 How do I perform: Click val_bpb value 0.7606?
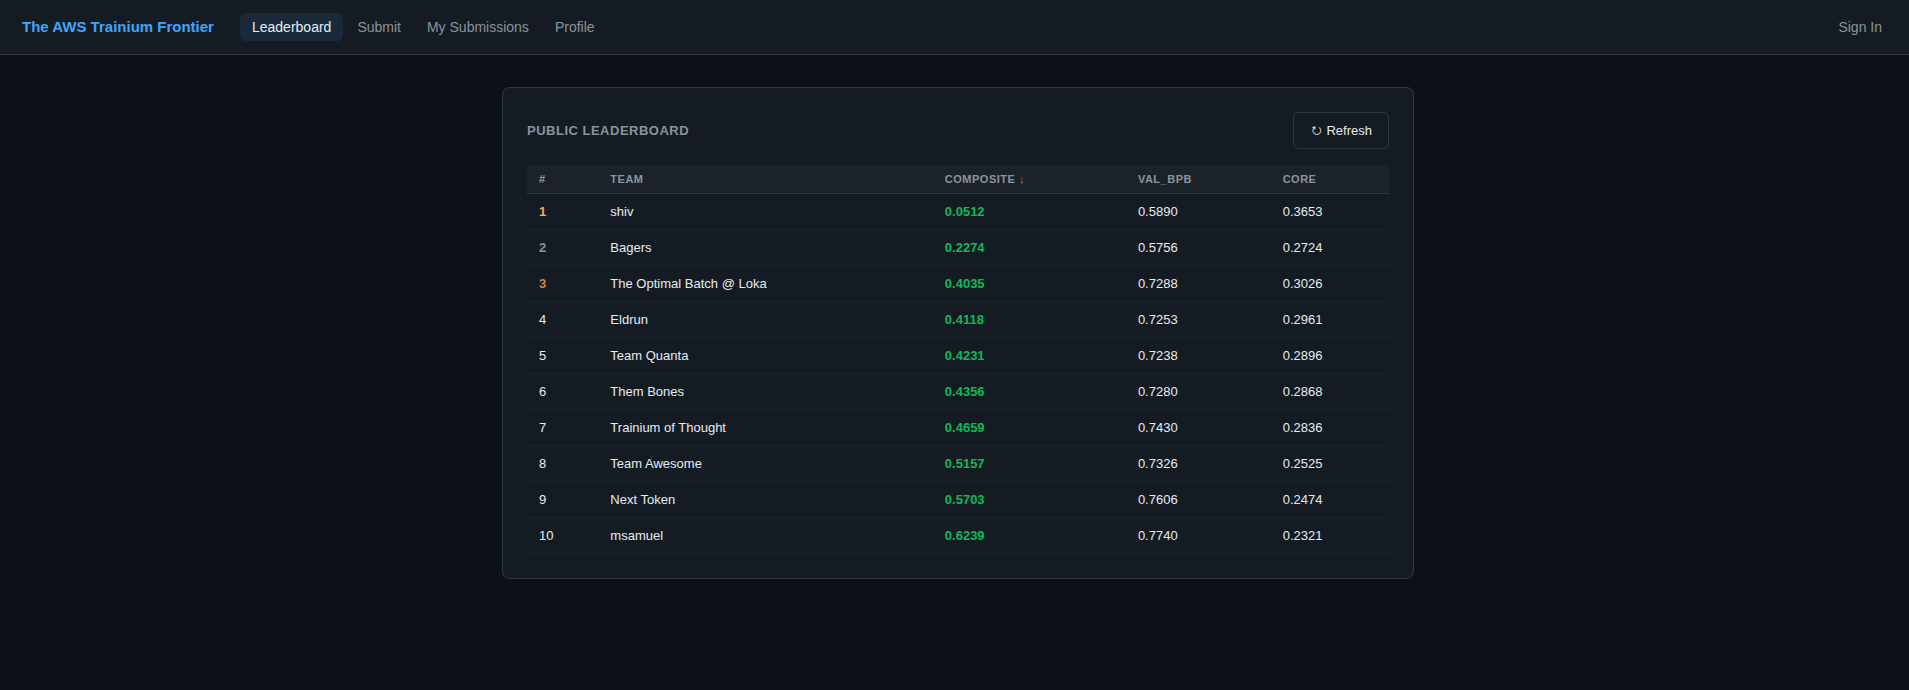point(1158,500)
